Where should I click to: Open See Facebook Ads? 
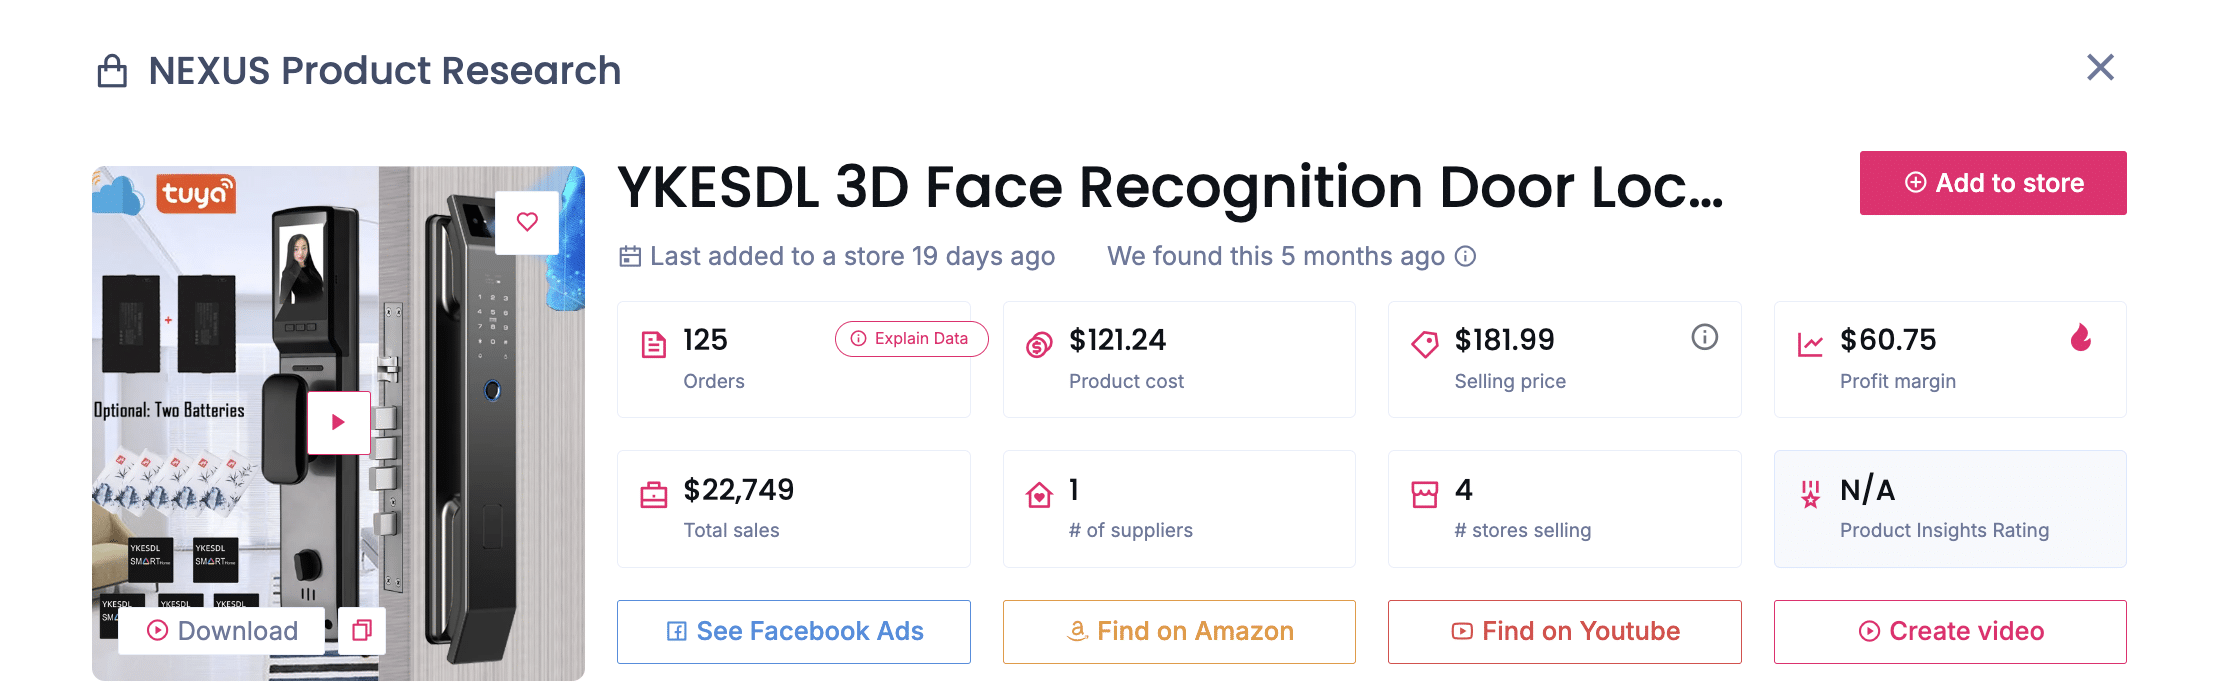point(794,632)
